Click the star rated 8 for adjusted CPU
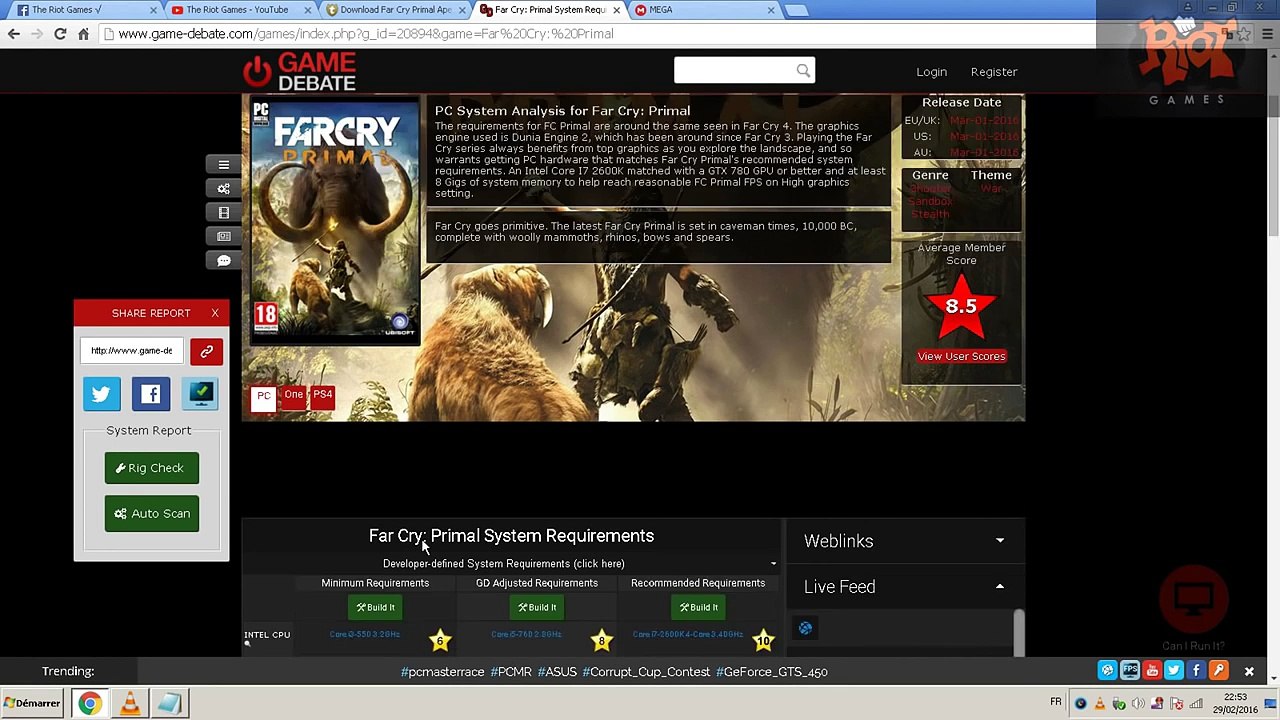This screenshot has width=1280, height=720. click(601, 640)
